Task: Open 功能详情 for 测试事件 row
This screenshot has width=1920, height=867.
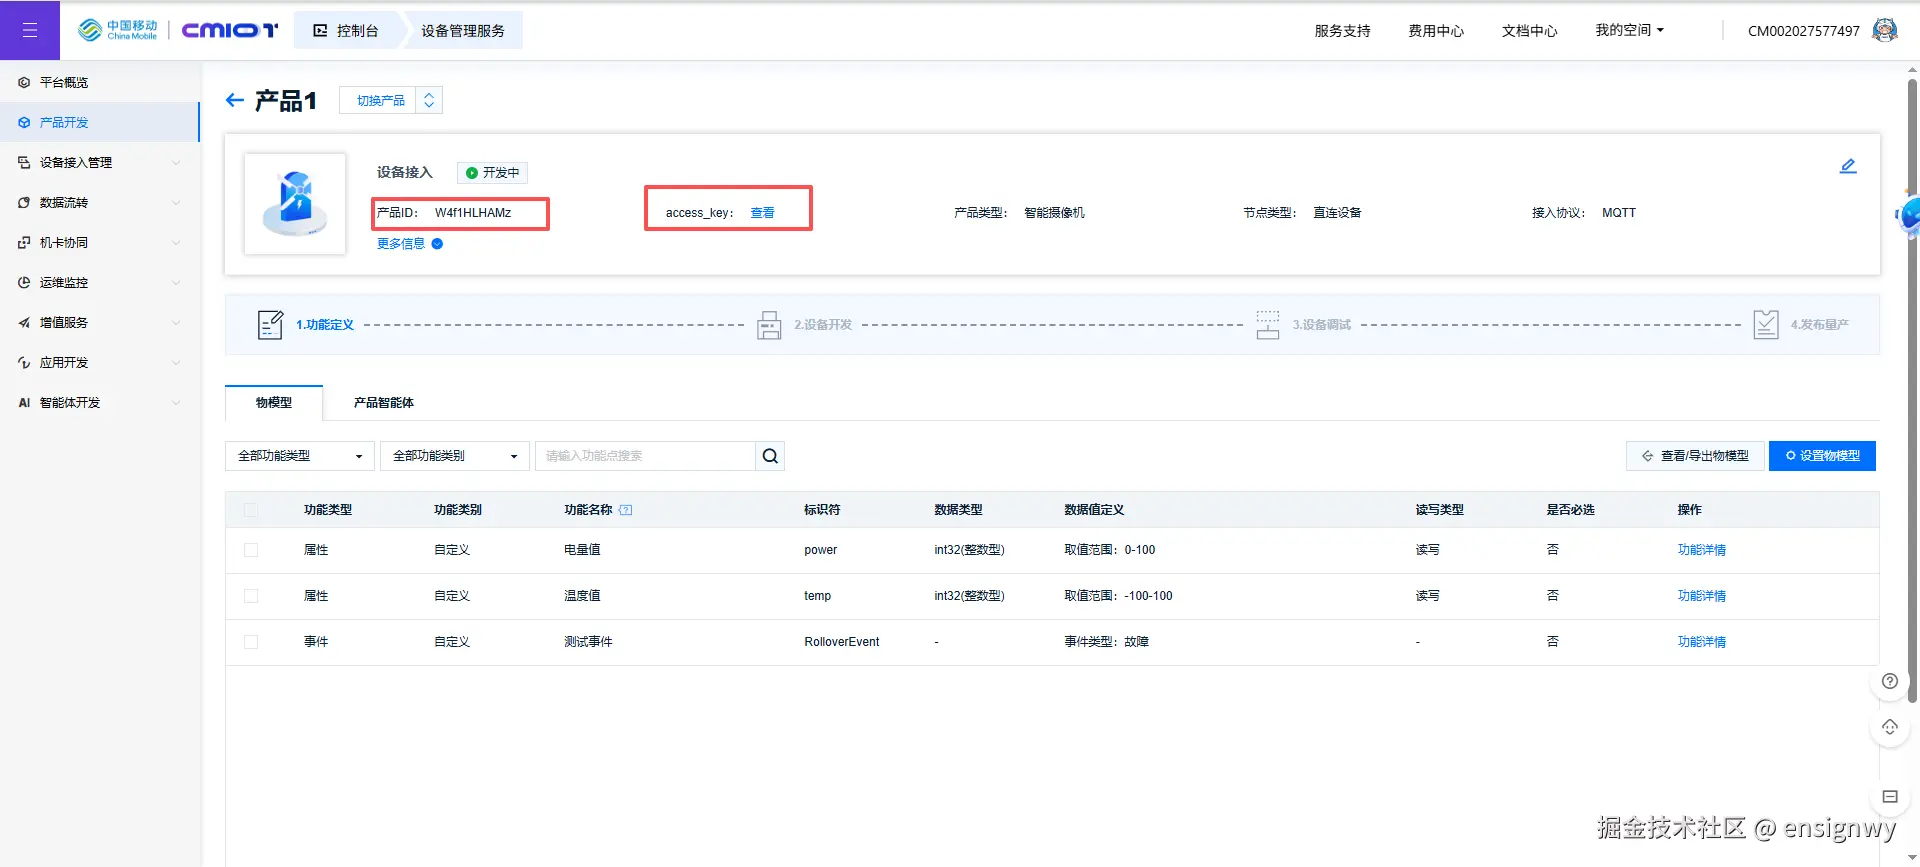Action: pyautogui.click(x=1702, y=642)
